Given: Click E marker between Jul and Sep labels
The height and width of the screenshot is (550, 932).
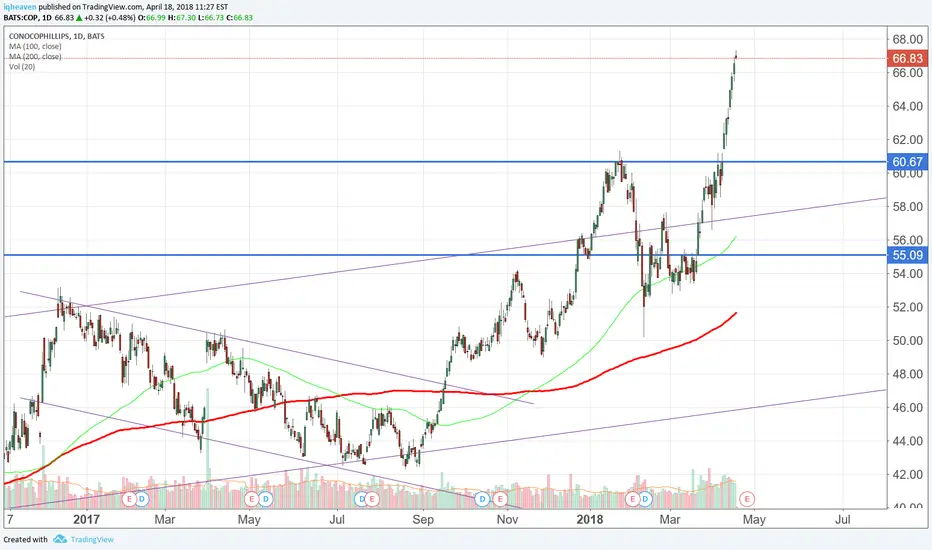Looking at the screenshot, I should pyautogui.click(x=372, y=499).
